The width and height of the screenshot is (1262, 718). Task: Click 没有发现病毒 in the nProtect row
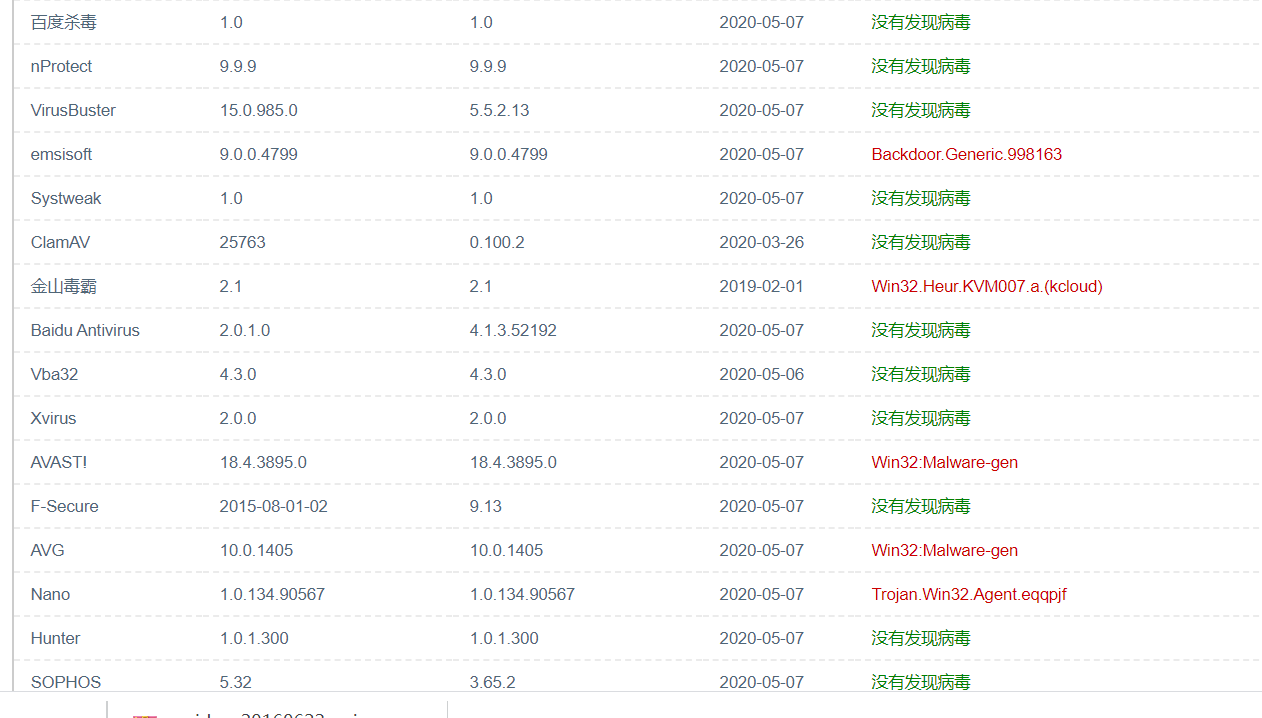point(921,66)
